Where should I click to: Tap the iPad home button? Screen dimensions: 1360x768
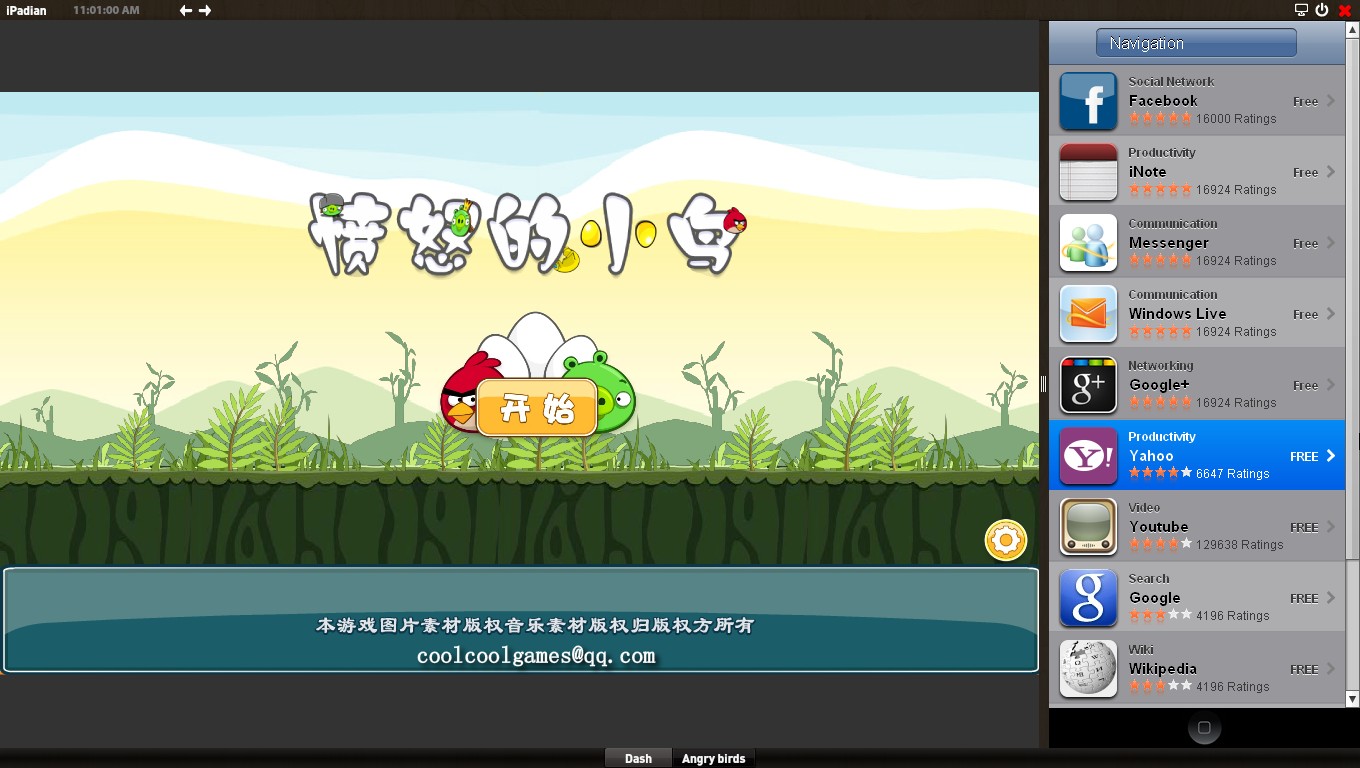[x=1204, y=728]
